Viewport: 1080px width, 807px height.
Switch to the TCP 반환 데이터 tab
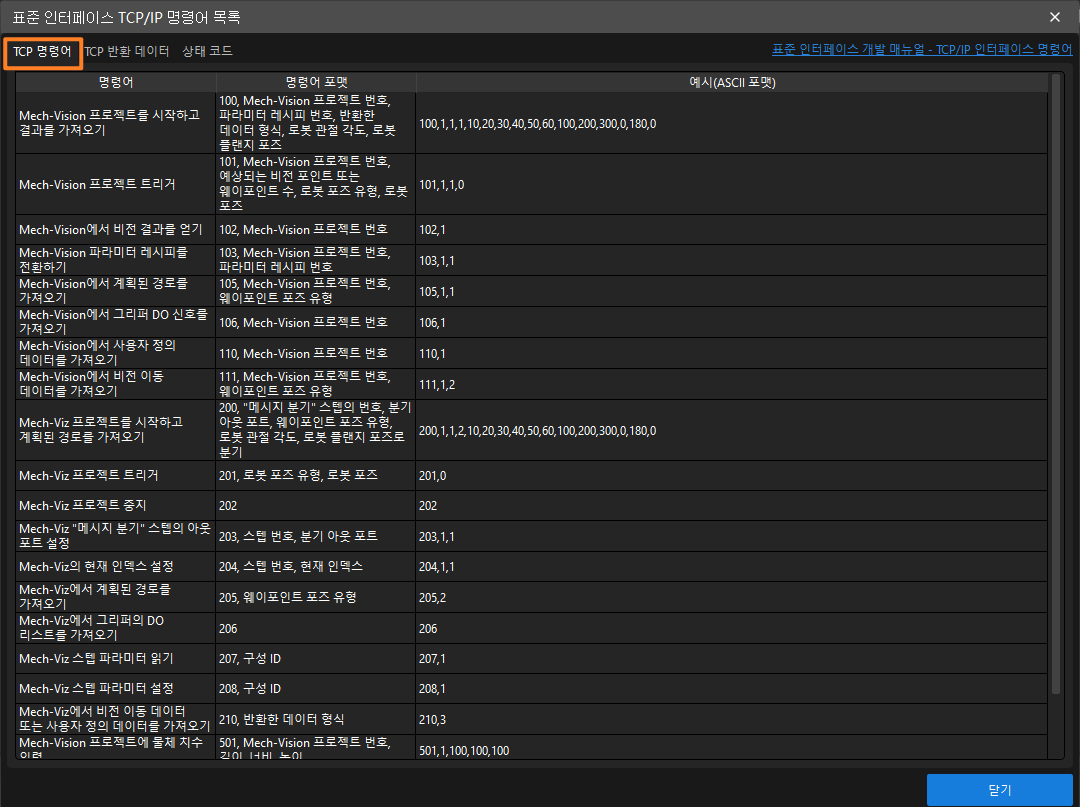pos(126,51)
